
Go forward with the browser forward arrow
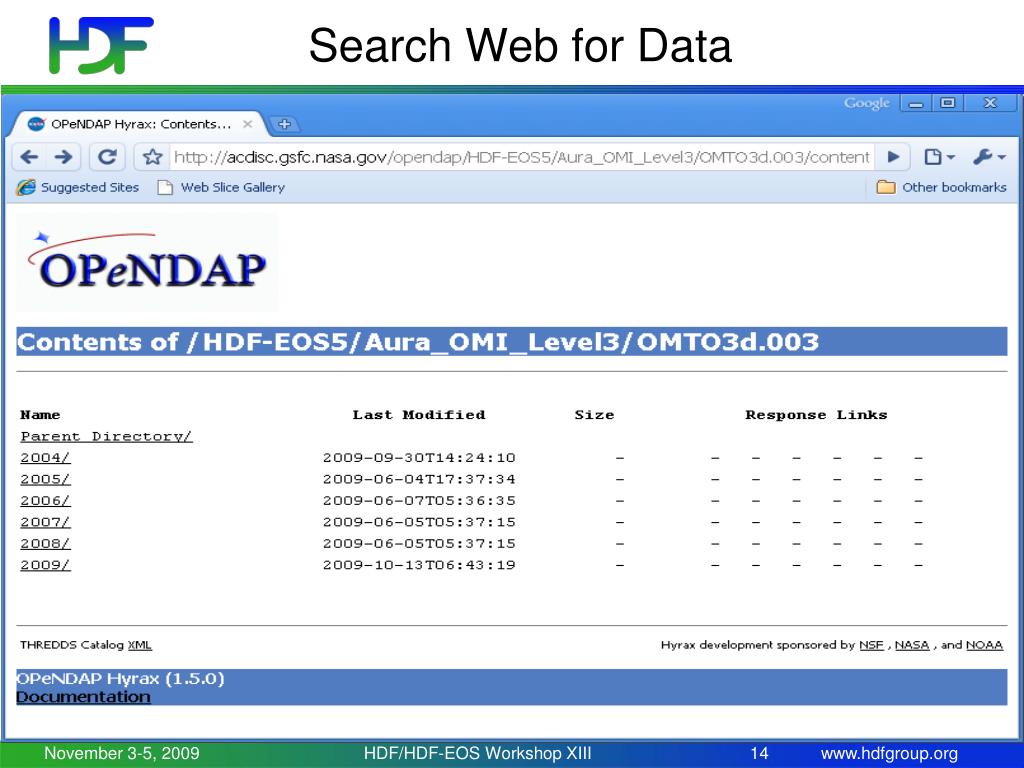(x=63, y=157)
